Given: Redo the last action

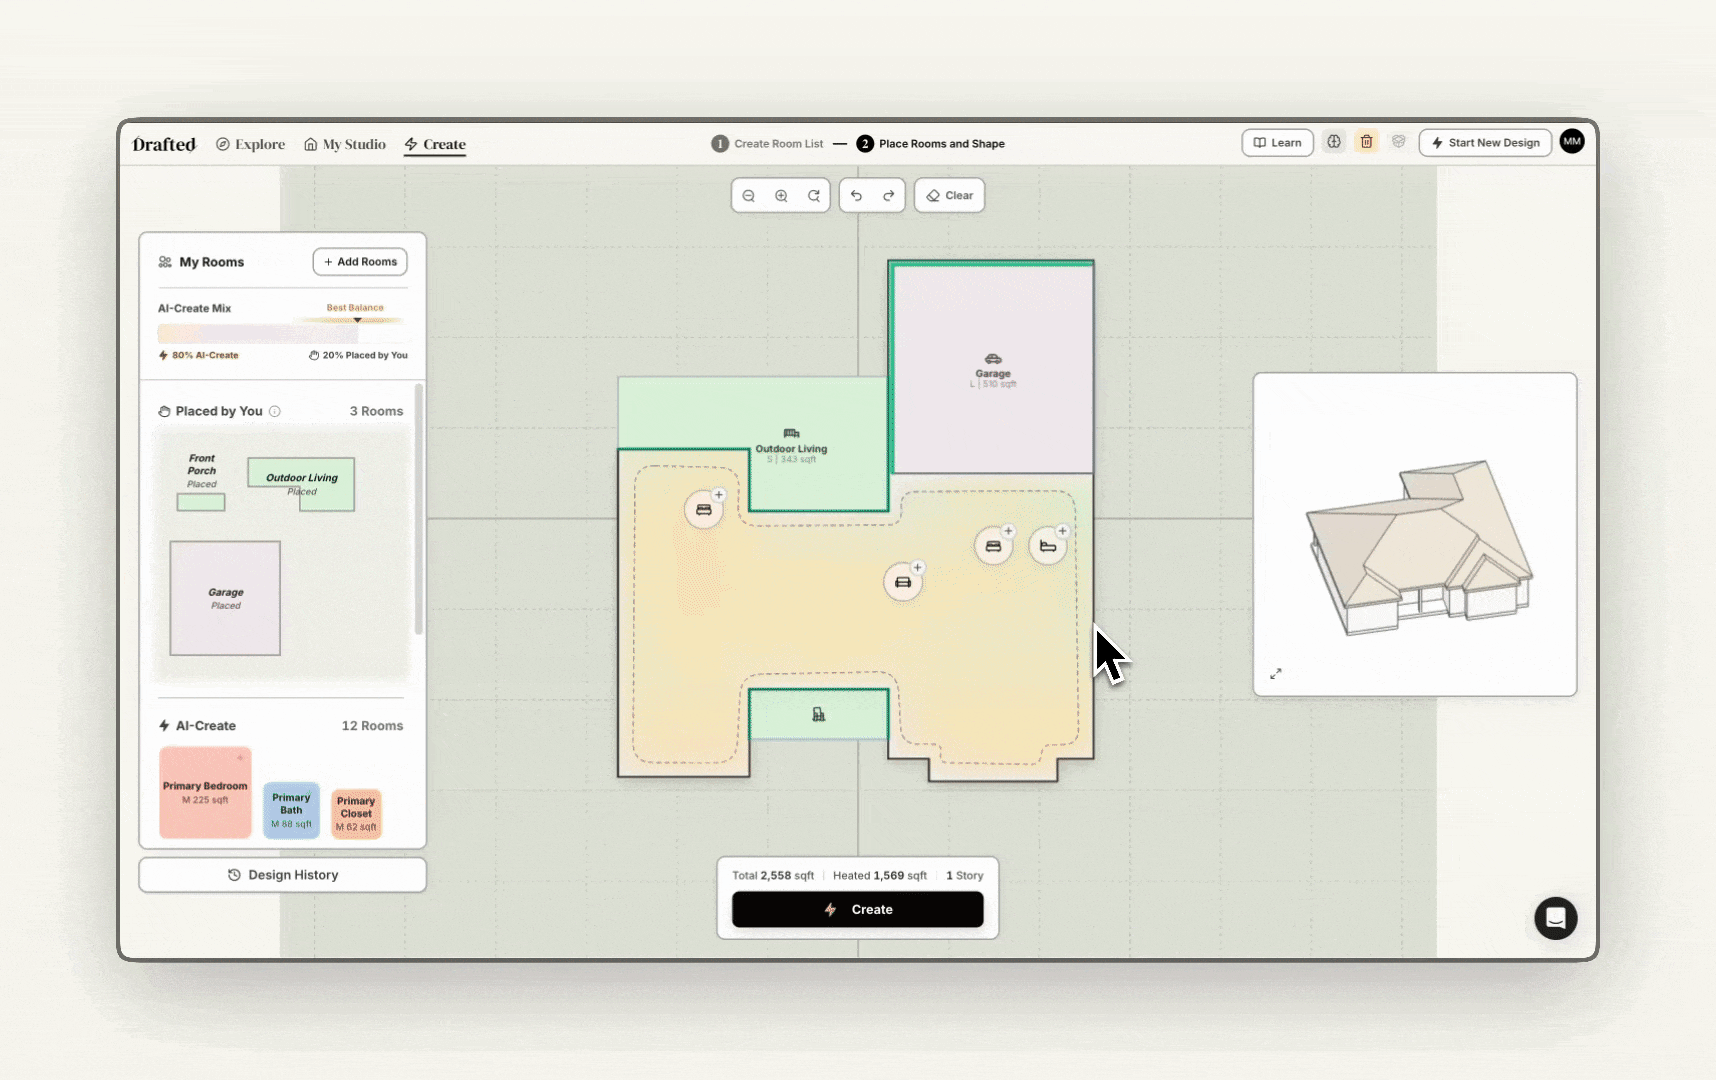Looking at the screenshot, I should pos(889,196).
